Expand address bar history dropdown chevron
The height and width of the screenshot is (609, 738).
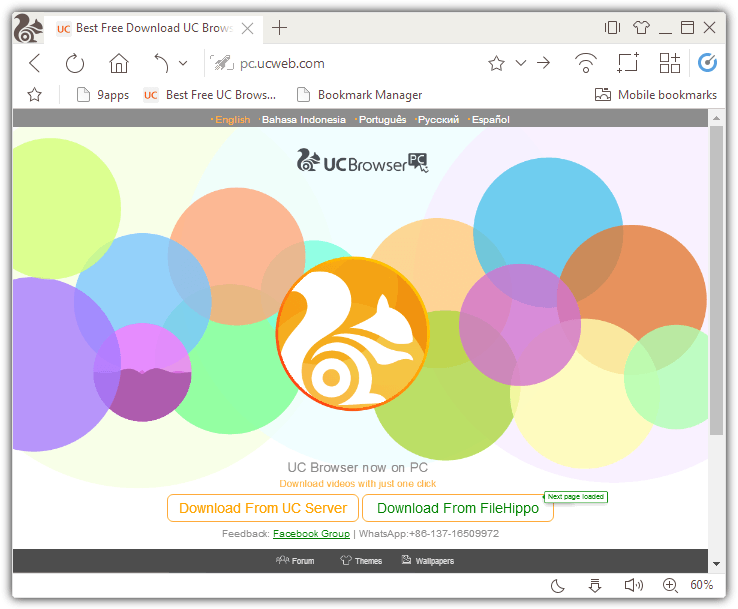pyautogui.click(x=521, y=63)
